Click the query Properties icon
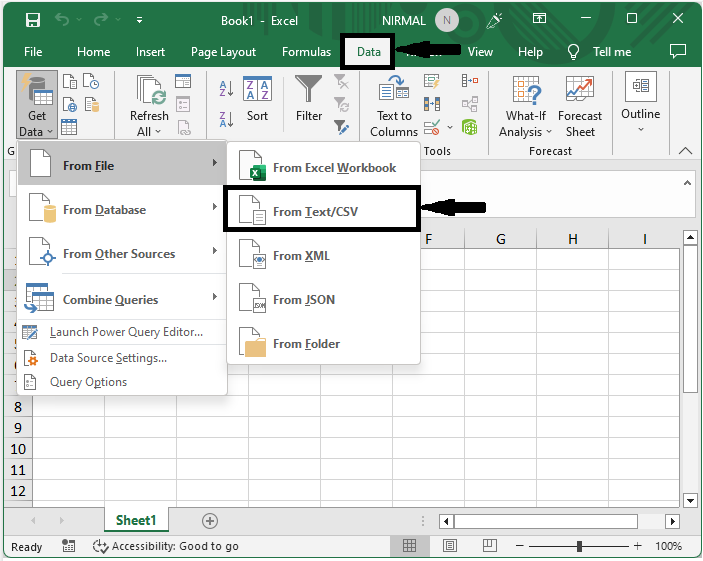 pyautogui.click(x=183, y=104)
